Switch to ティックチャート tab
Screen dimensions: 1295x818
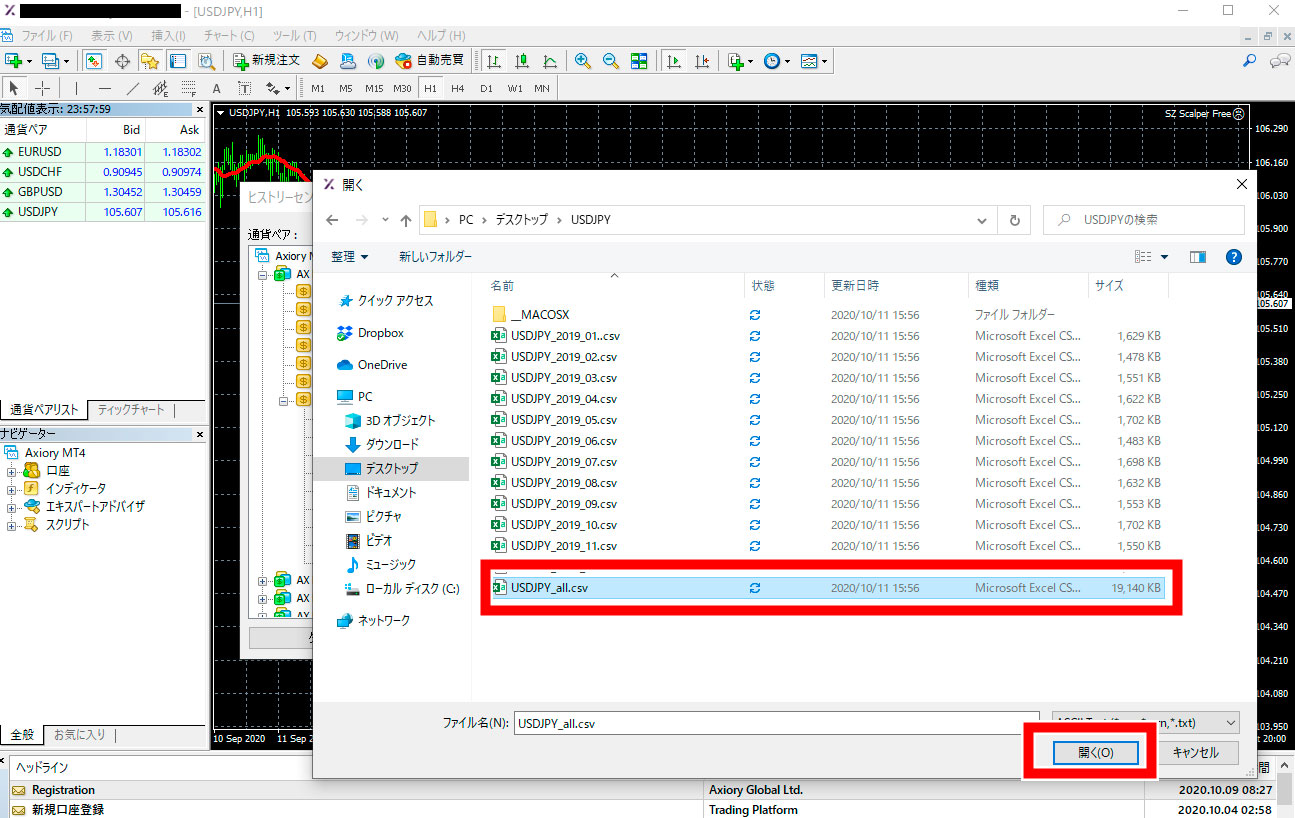click(131, 410)
